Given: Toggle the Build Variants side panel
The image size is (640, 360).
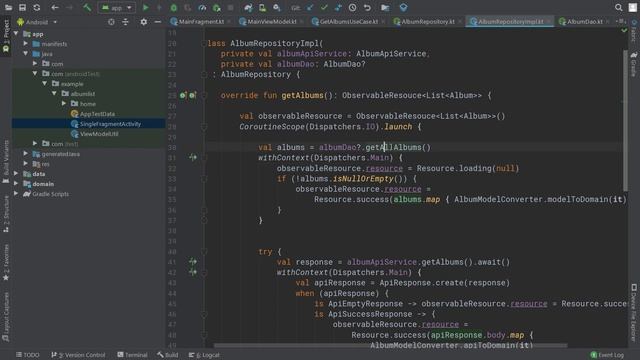Looking at the screenshot, I should coord(6,162).
